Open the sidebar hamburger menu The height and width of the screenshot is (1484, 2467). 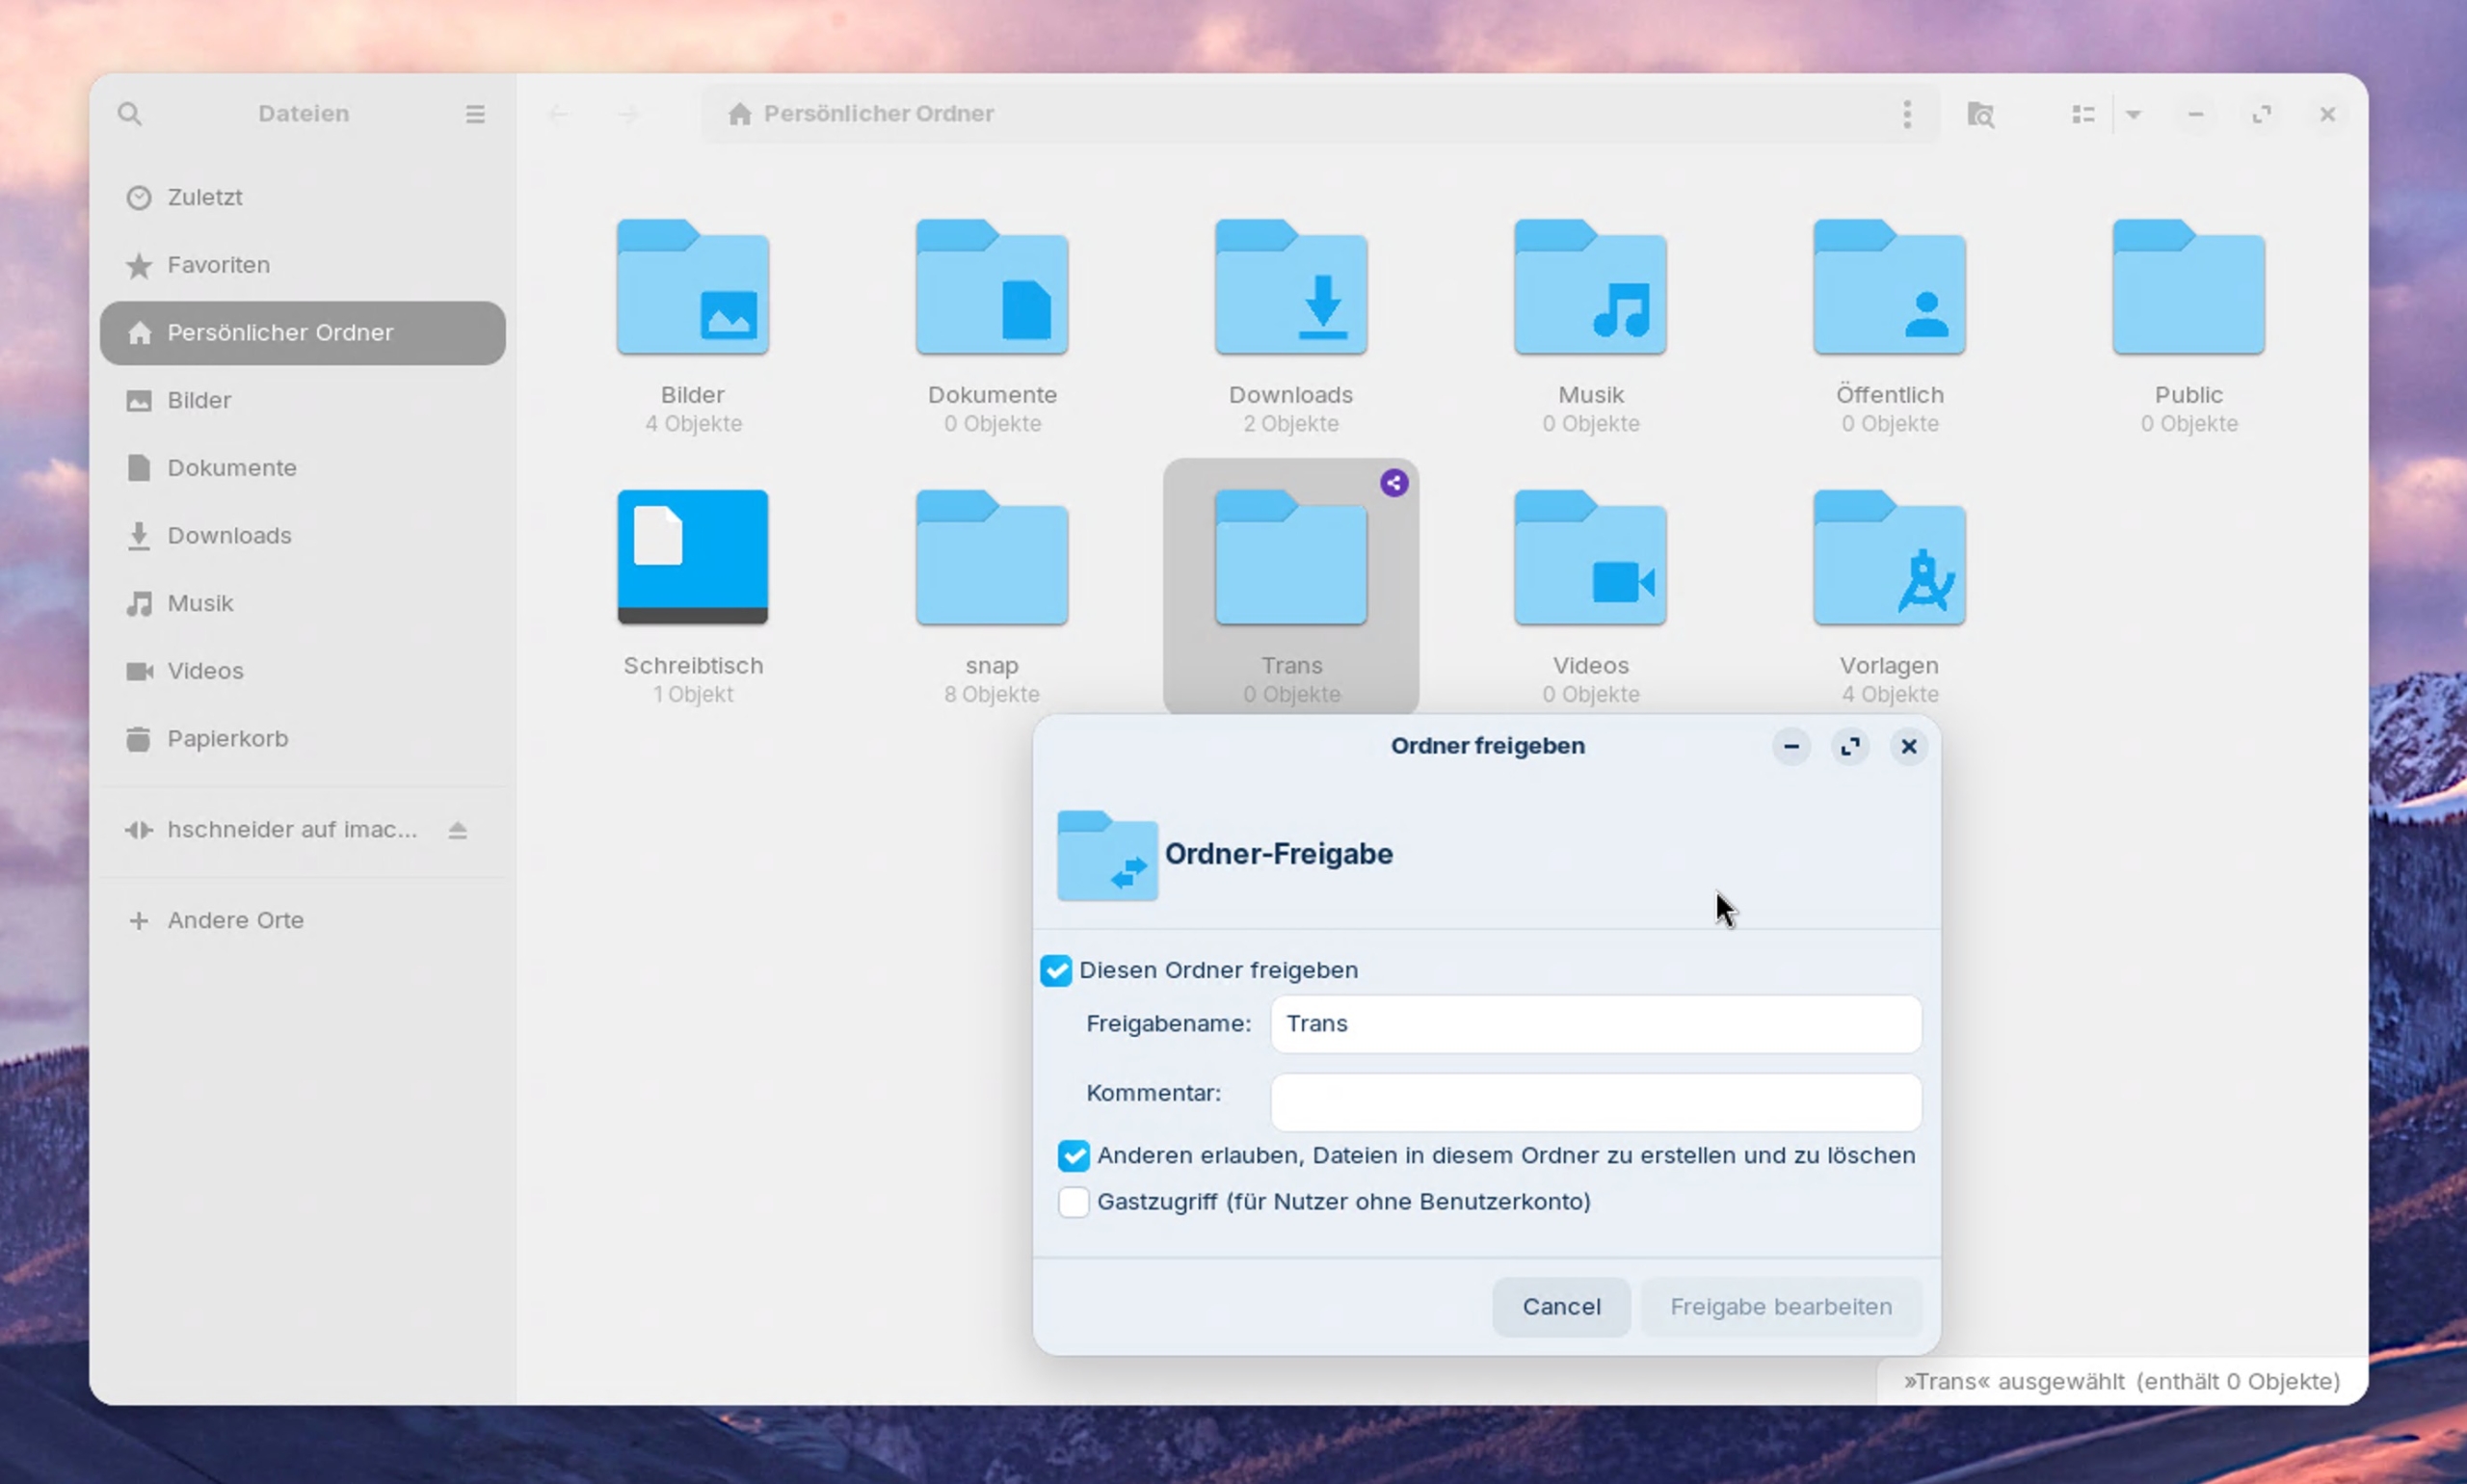click(476, 113)
